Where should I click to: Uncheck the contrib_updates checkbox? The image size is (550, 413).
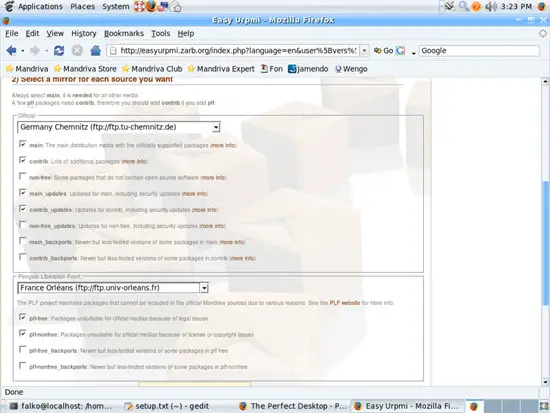point(22,208)
